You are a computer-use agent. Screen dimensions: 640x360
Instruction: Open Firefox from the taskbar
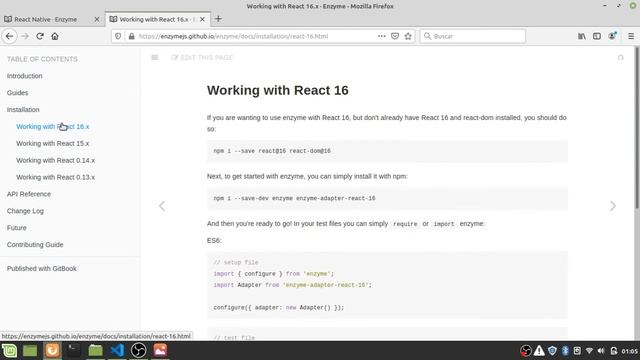[x=52, y=351]
